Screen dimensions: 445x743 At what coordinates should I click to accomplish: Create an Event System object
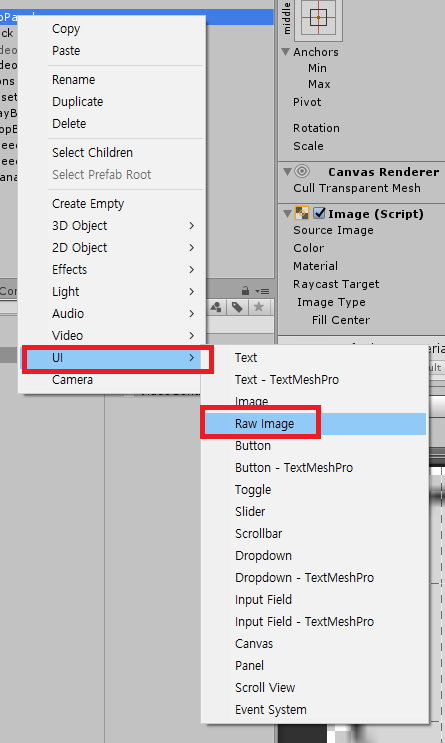(271, 710)
